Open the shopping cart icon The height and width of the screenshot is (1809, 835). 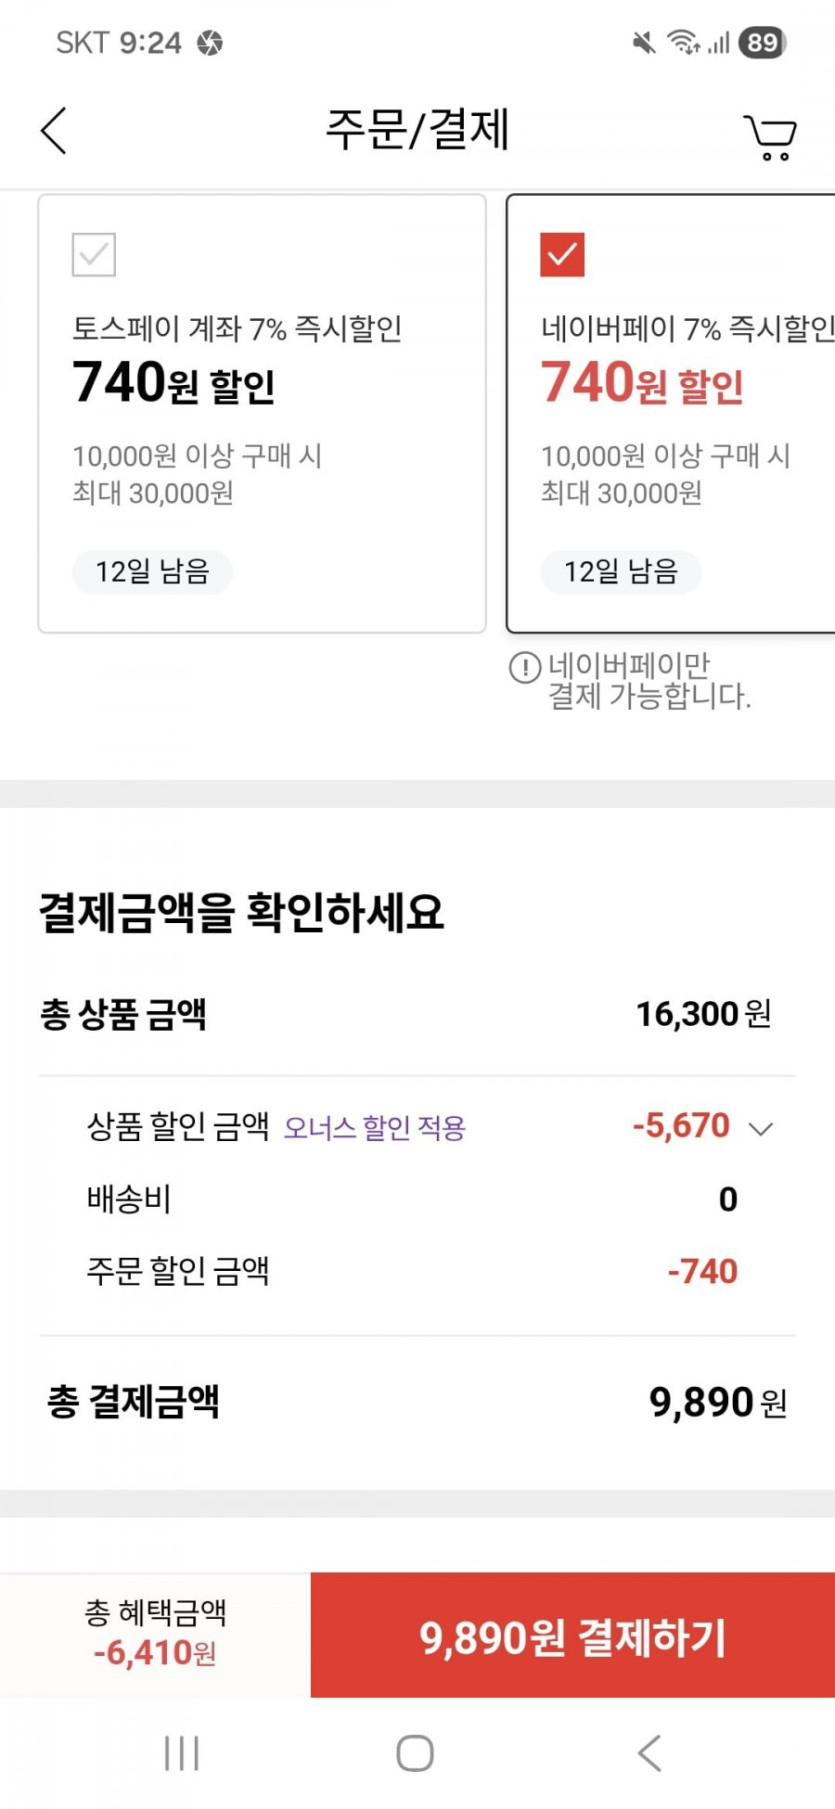769,137
